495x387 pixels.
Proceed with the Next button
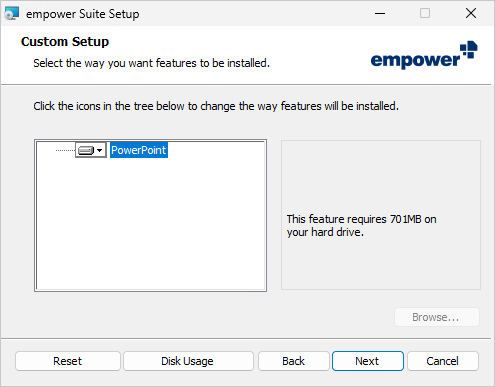(x=368, y=361)
